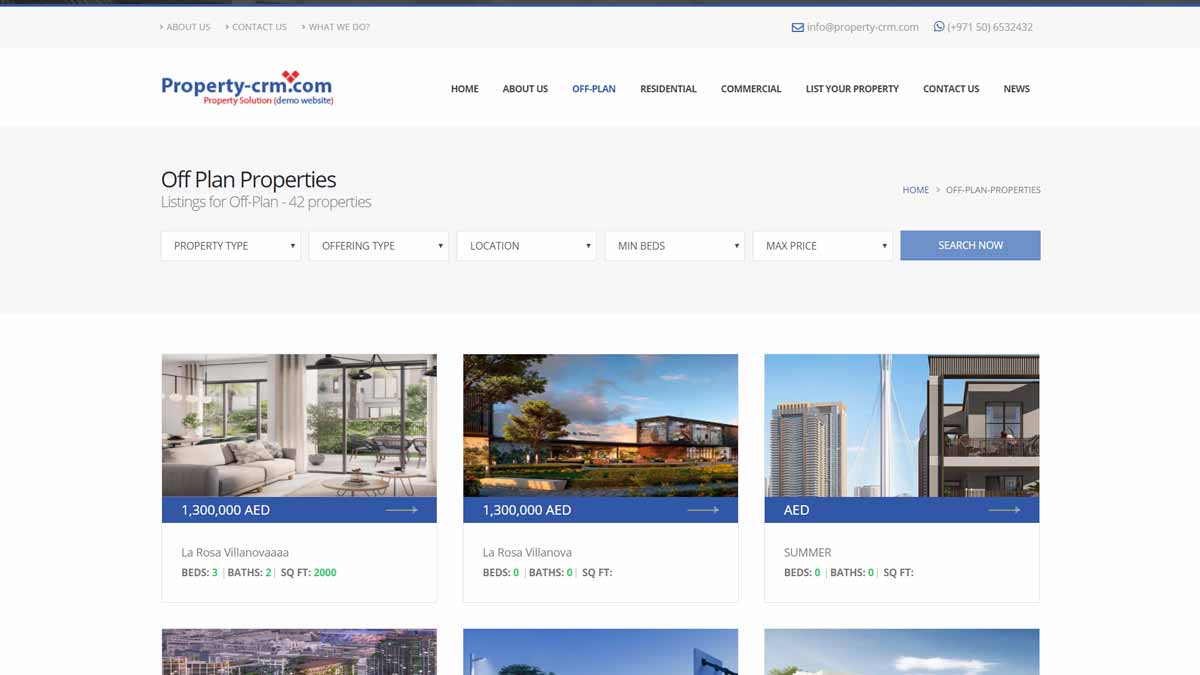The image size is (1200, 675).
Task: Open CONTACT US in main navigation
Action: tap(951, 89)
